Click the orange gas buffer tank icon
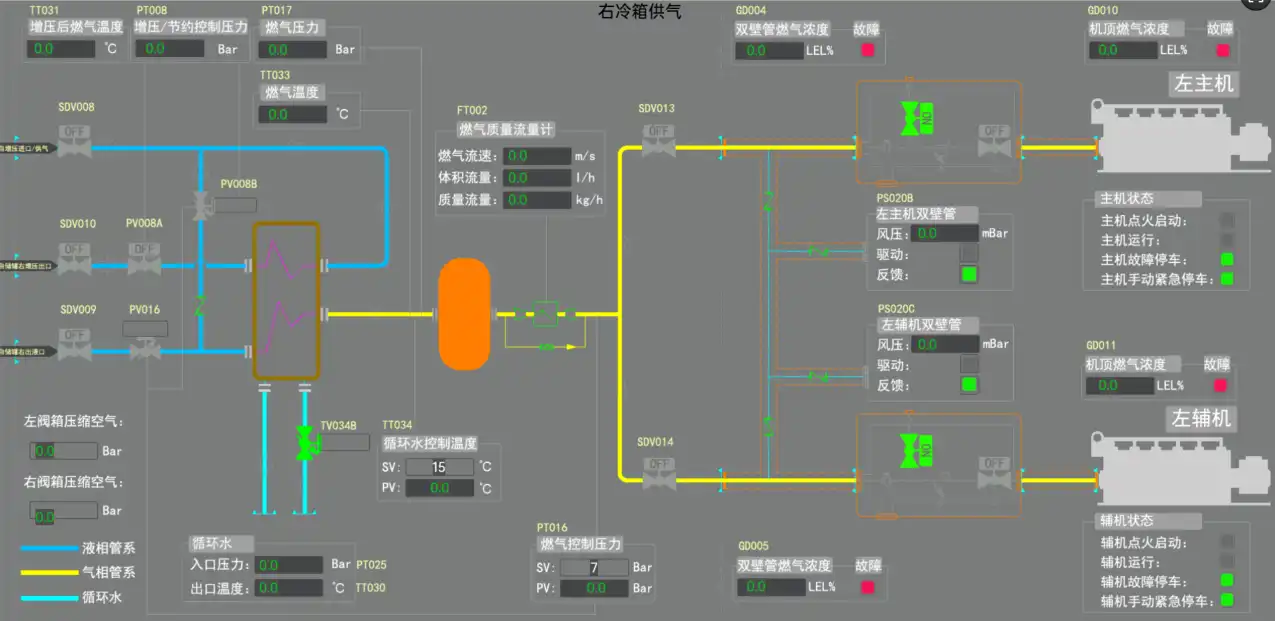 point(464,313)
